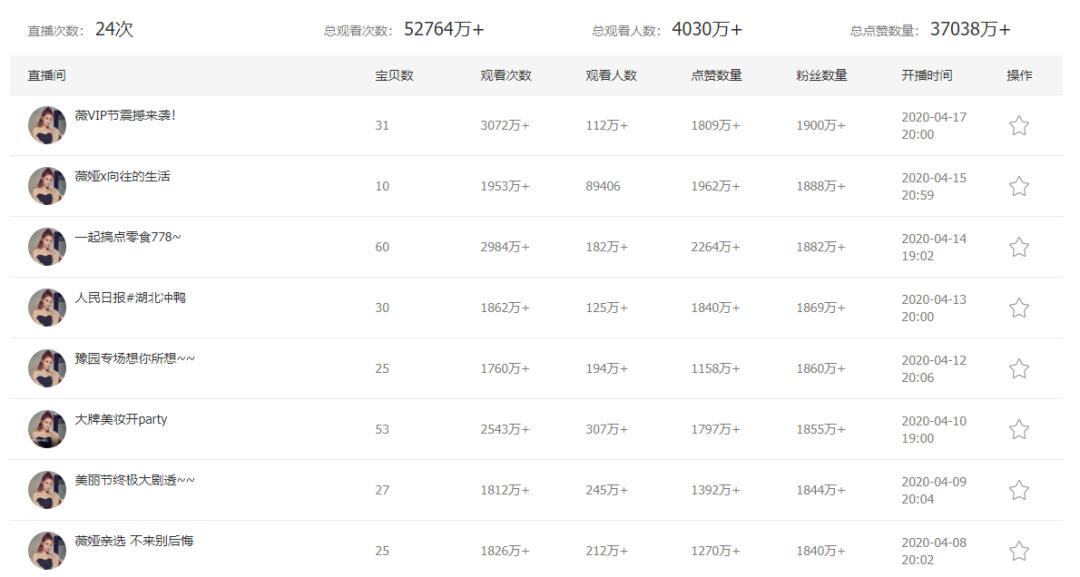Open avatar of 薇娅x向往的生活 stream

[x=47, y=186]
